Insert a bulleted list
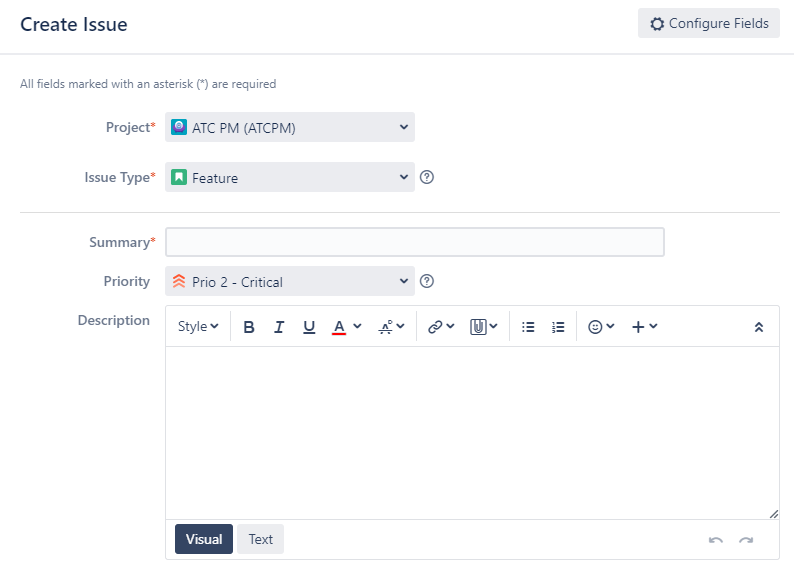The image size is (794, 565). pos(528,327)
